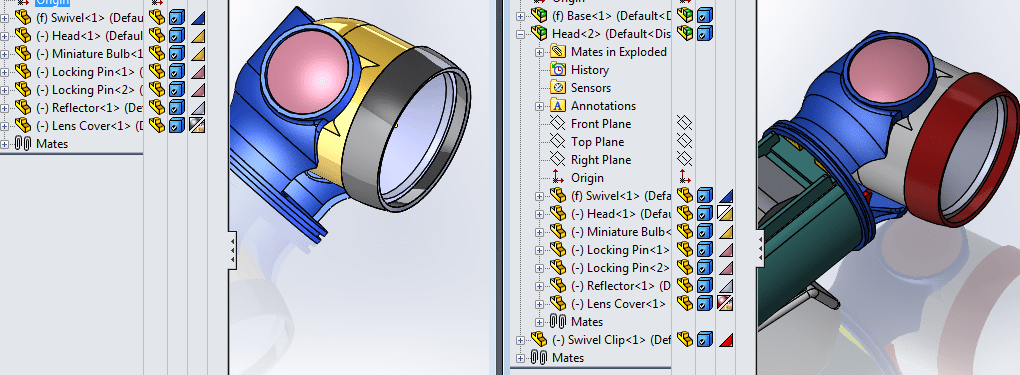Select Right Plane in feature tree

click(601, 160)
